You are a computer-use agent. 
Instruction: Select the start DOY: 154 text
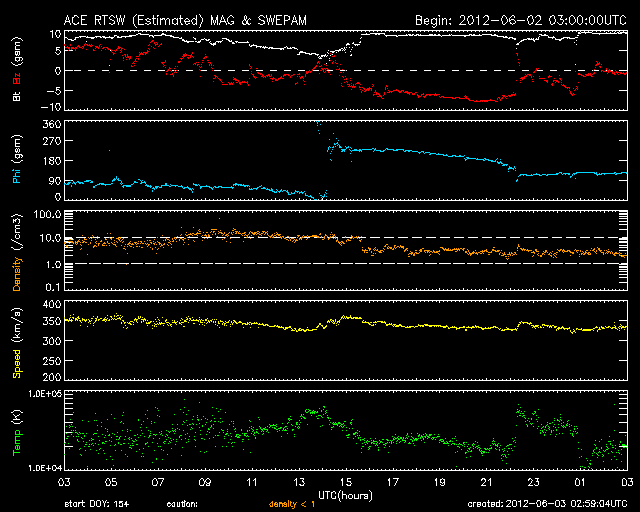coord(97,504)
